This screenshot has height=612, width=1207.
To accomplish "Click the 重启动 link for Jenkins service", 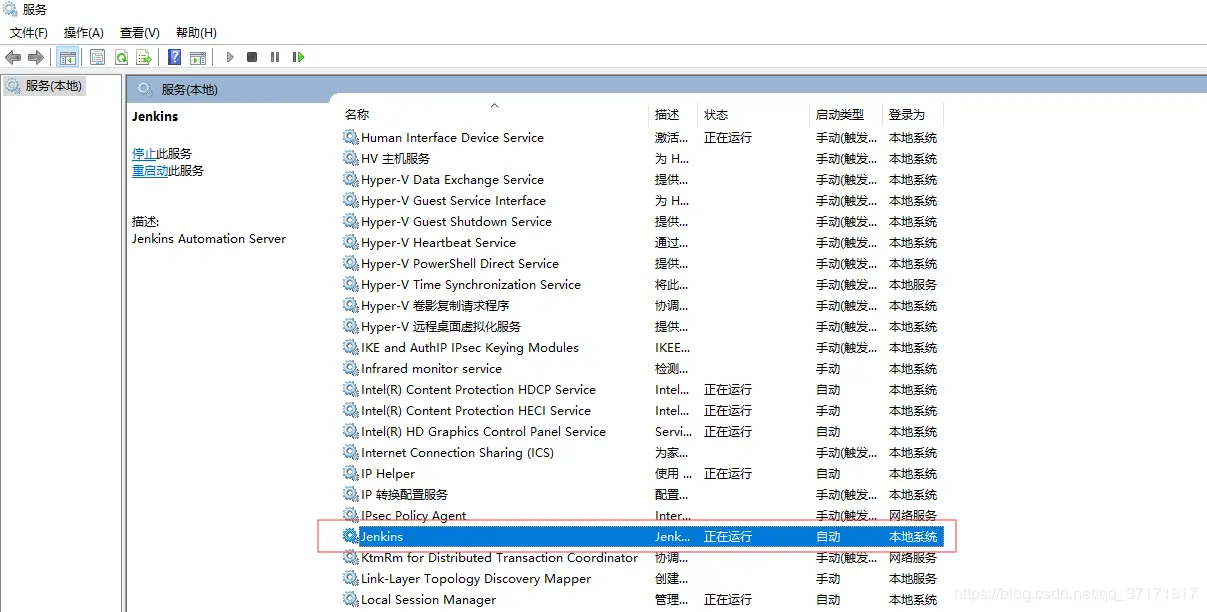I will [150, 171].
